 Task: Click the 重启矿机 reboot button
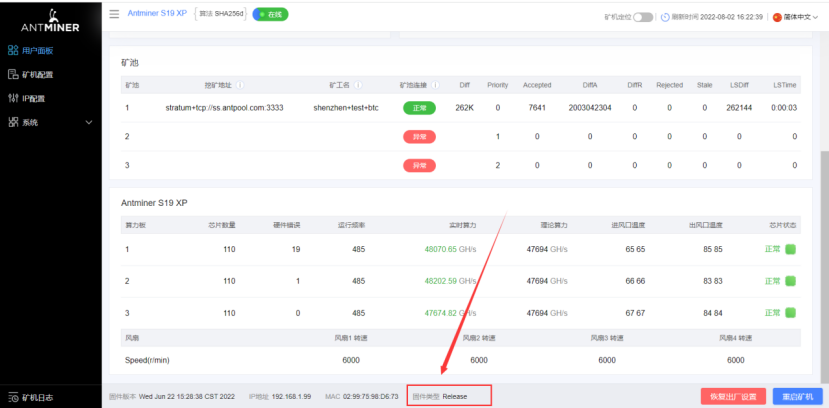click(x=797, y=397)
